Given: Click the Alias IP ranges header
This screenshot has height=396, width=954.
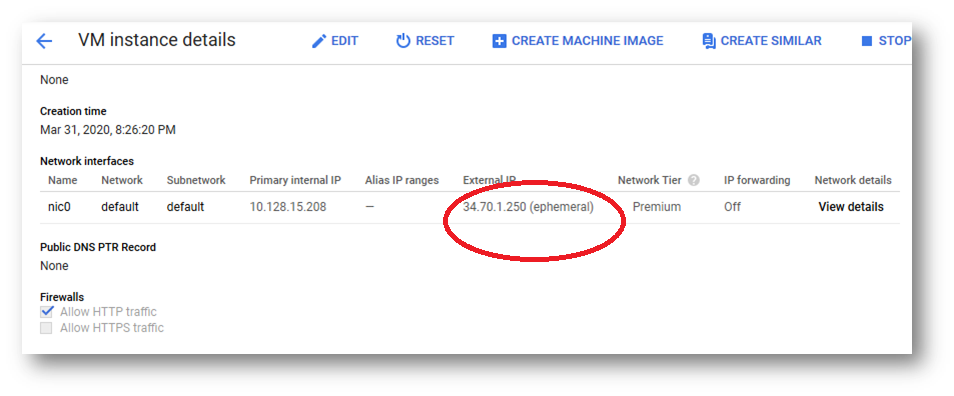Looking at the screenshot, I should point(402,180).
